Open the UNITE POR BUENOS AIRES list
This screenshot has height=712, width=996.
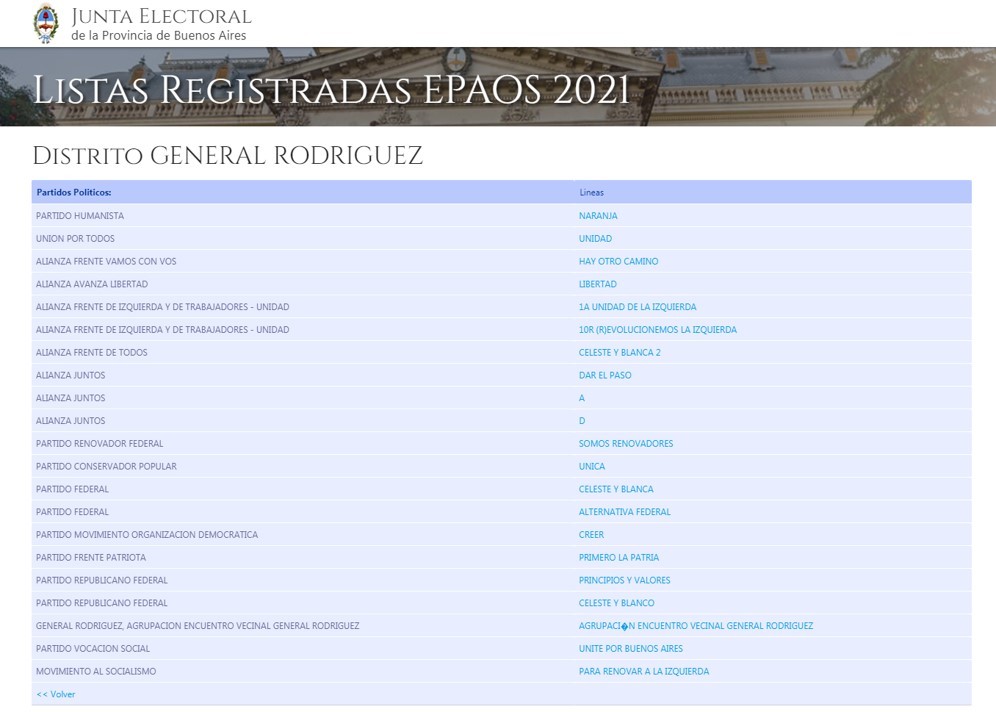point(630,649)
